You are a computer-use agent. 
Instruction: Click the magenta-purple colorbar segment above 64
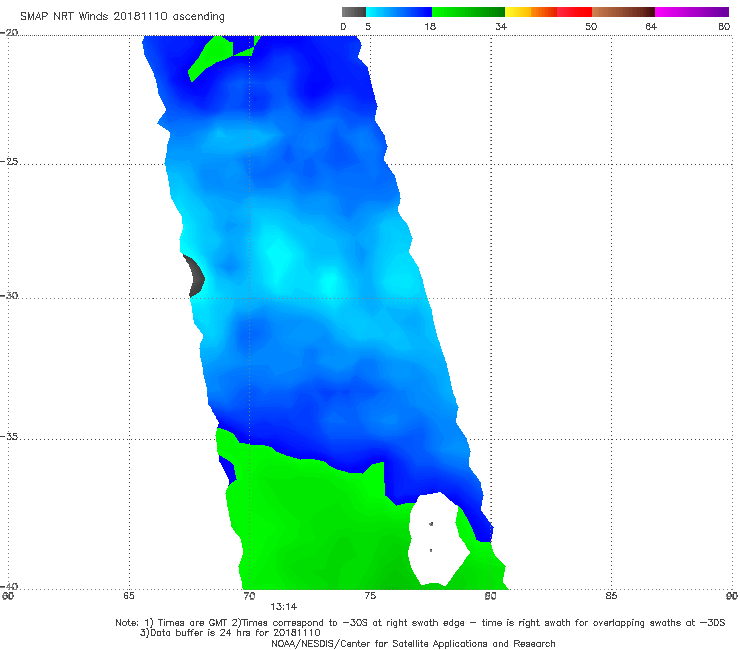point(692,12)
